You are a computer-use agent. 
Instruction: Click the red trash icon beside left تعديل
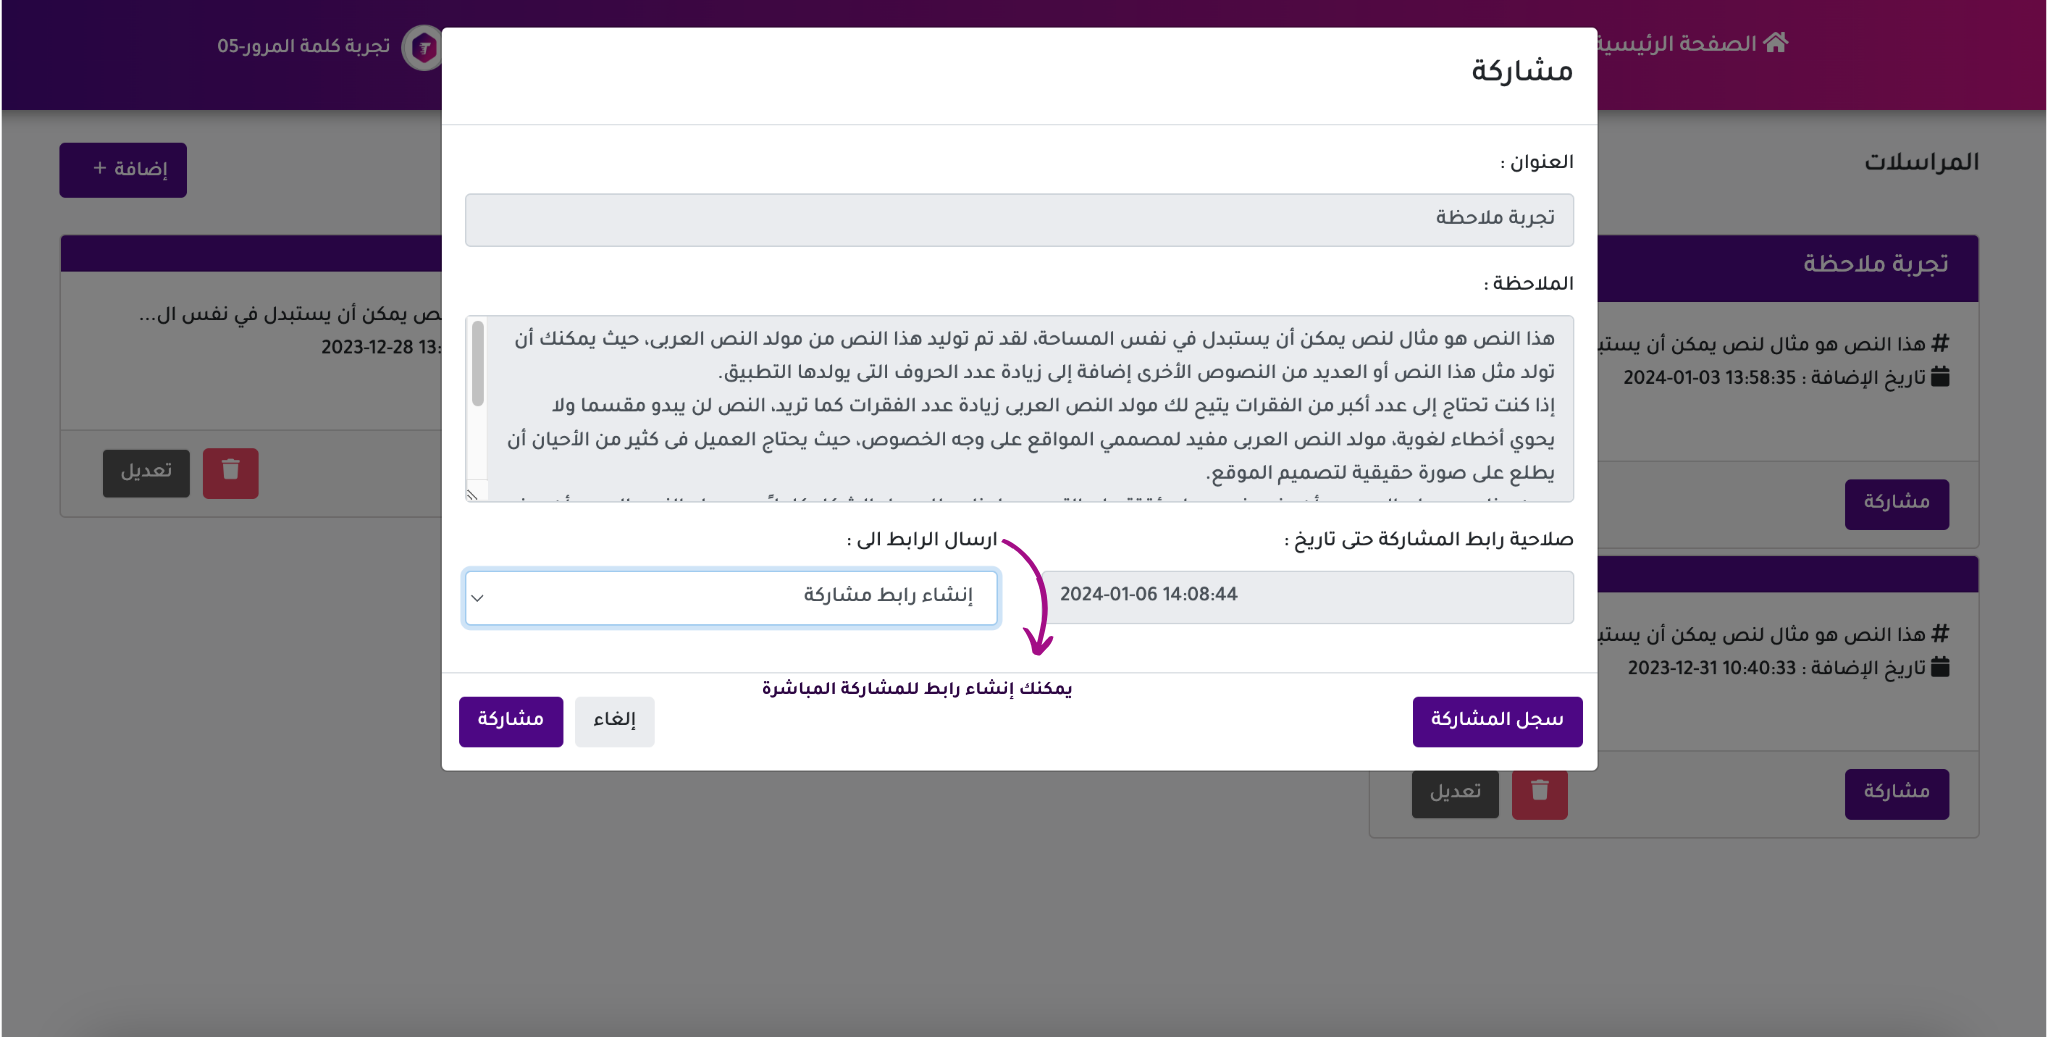[x=231, y=472]
